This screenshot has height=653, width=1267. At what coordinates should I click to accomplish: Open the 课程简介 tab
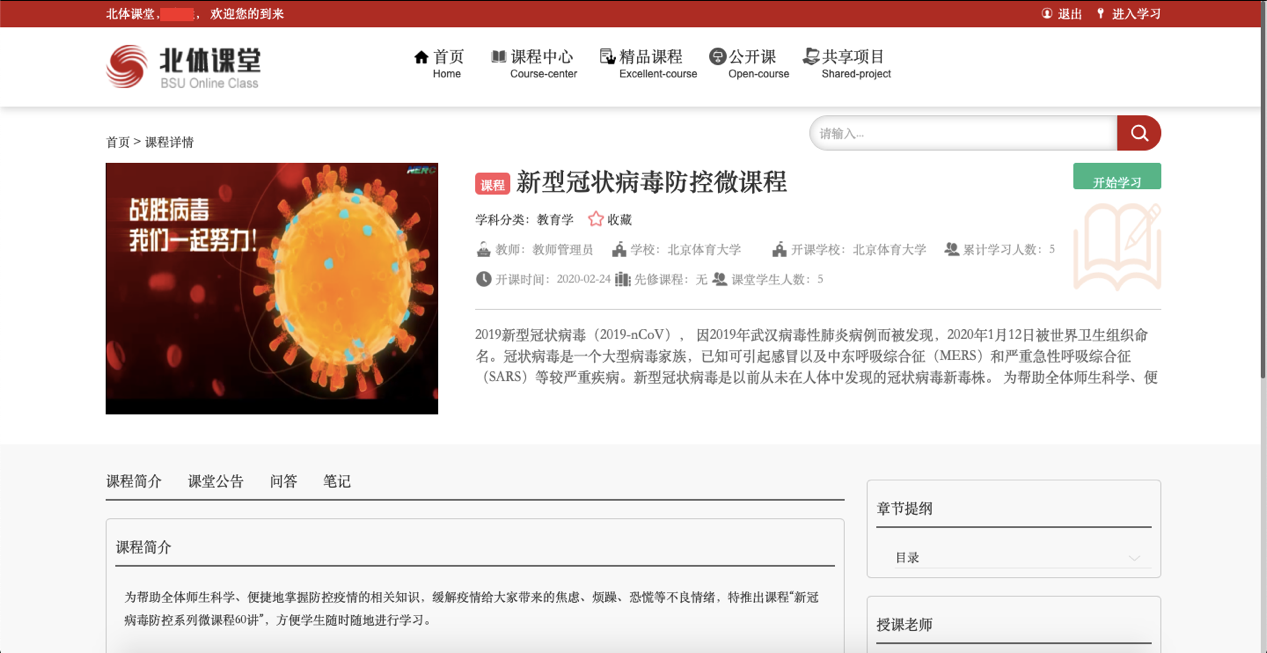134,481
